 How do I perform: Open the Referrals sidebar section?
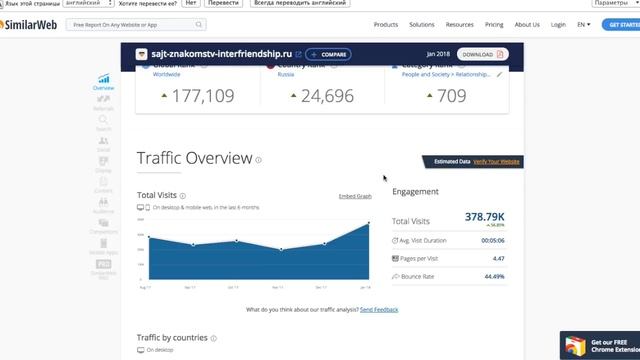point(103,103)
